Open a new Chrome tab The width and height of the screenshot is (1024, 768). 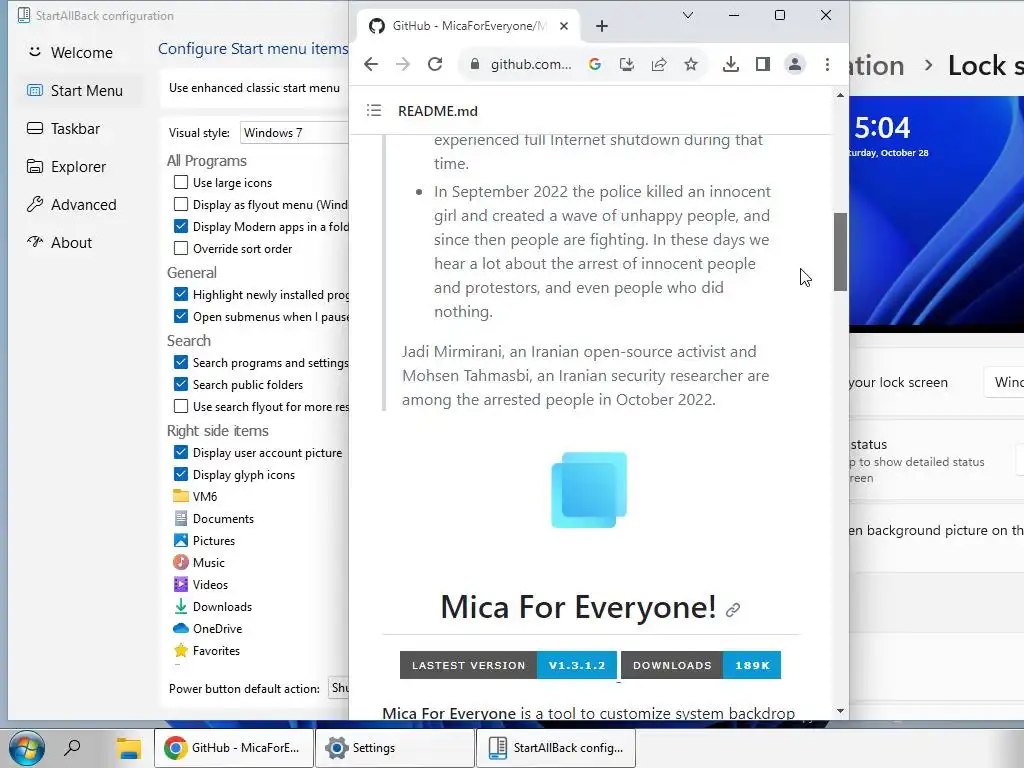(601, 26)
